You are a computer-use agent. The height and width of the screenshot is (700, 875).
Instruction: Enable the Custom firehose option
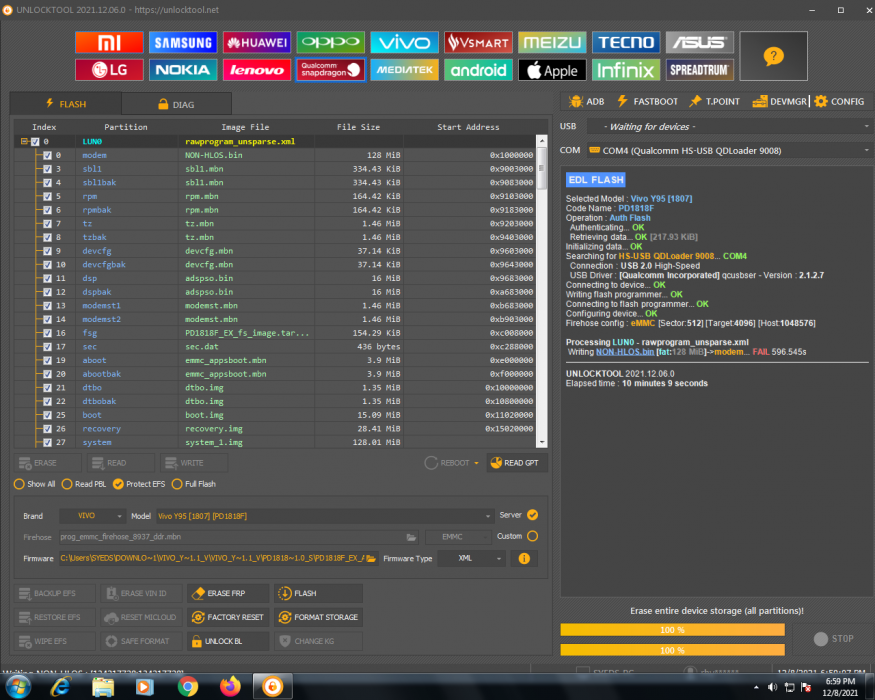[x=532, y=536]
